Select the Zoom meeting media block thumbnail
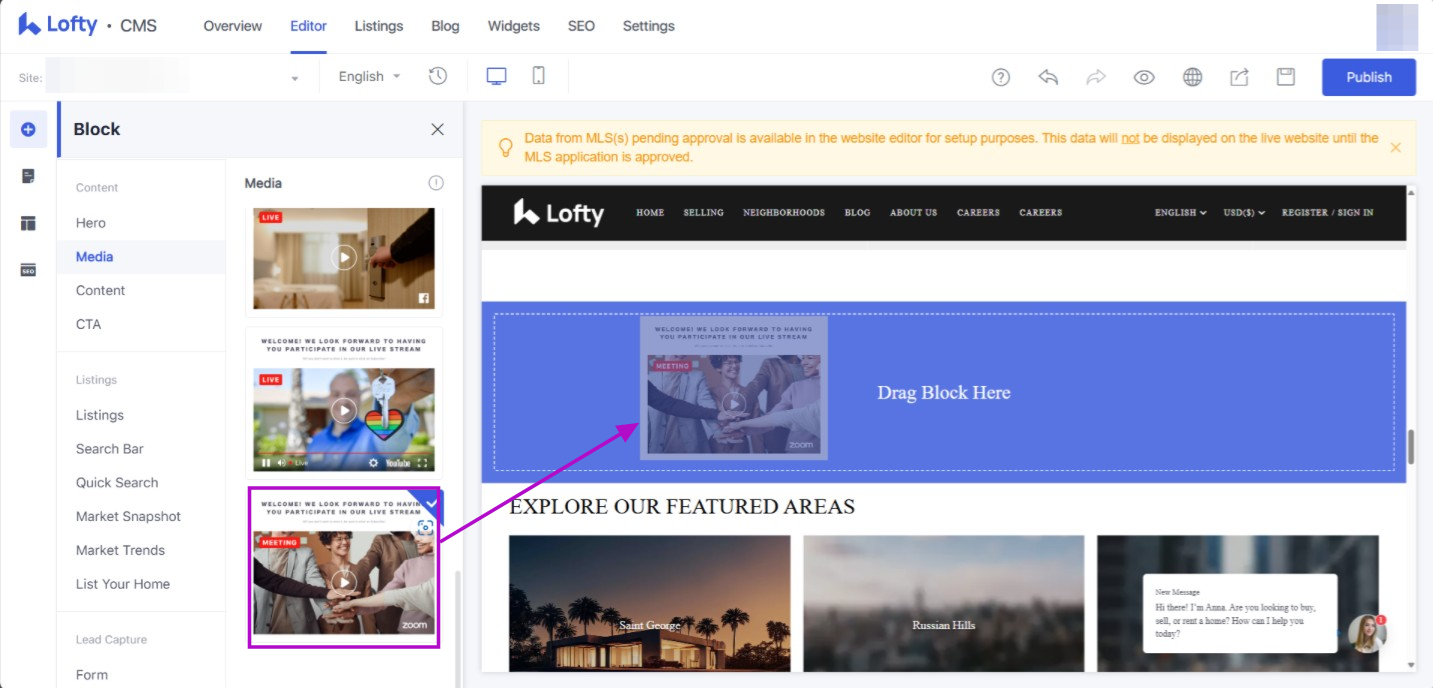1433x688 pixels. pyautogui.click(x=343, y=566)
